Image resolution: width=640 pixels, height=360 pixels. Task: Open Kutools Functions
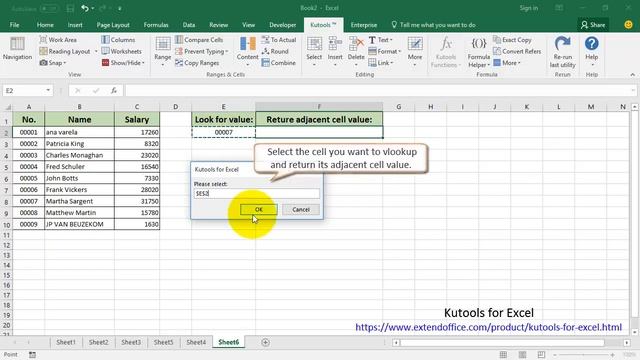(446, 52)
